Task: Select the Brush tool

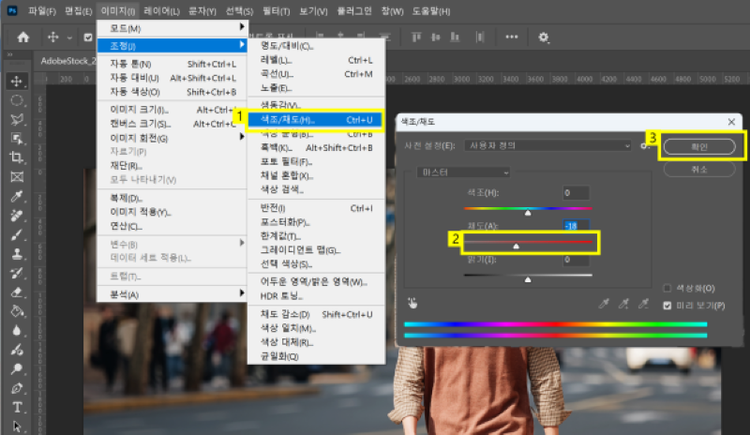Action: (17, 234)
